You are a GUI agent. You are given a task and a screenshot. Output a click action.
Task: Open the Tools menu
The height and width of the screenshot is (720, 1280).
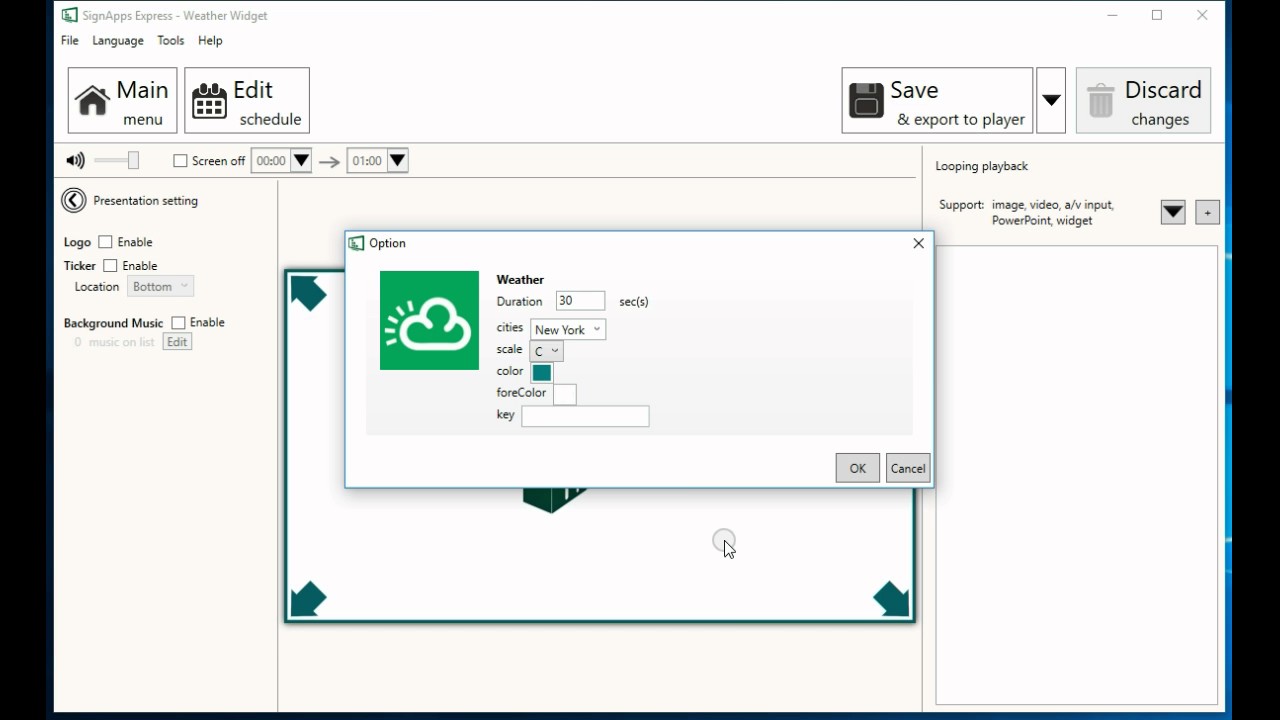[x=171, y=40]
